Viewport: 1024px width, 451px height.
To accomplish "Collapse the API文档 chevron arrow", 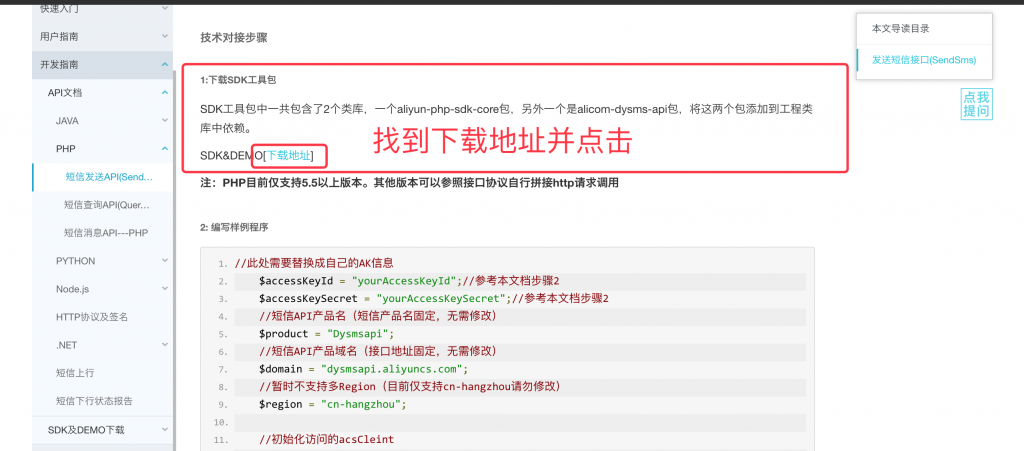I will [165, 93].
